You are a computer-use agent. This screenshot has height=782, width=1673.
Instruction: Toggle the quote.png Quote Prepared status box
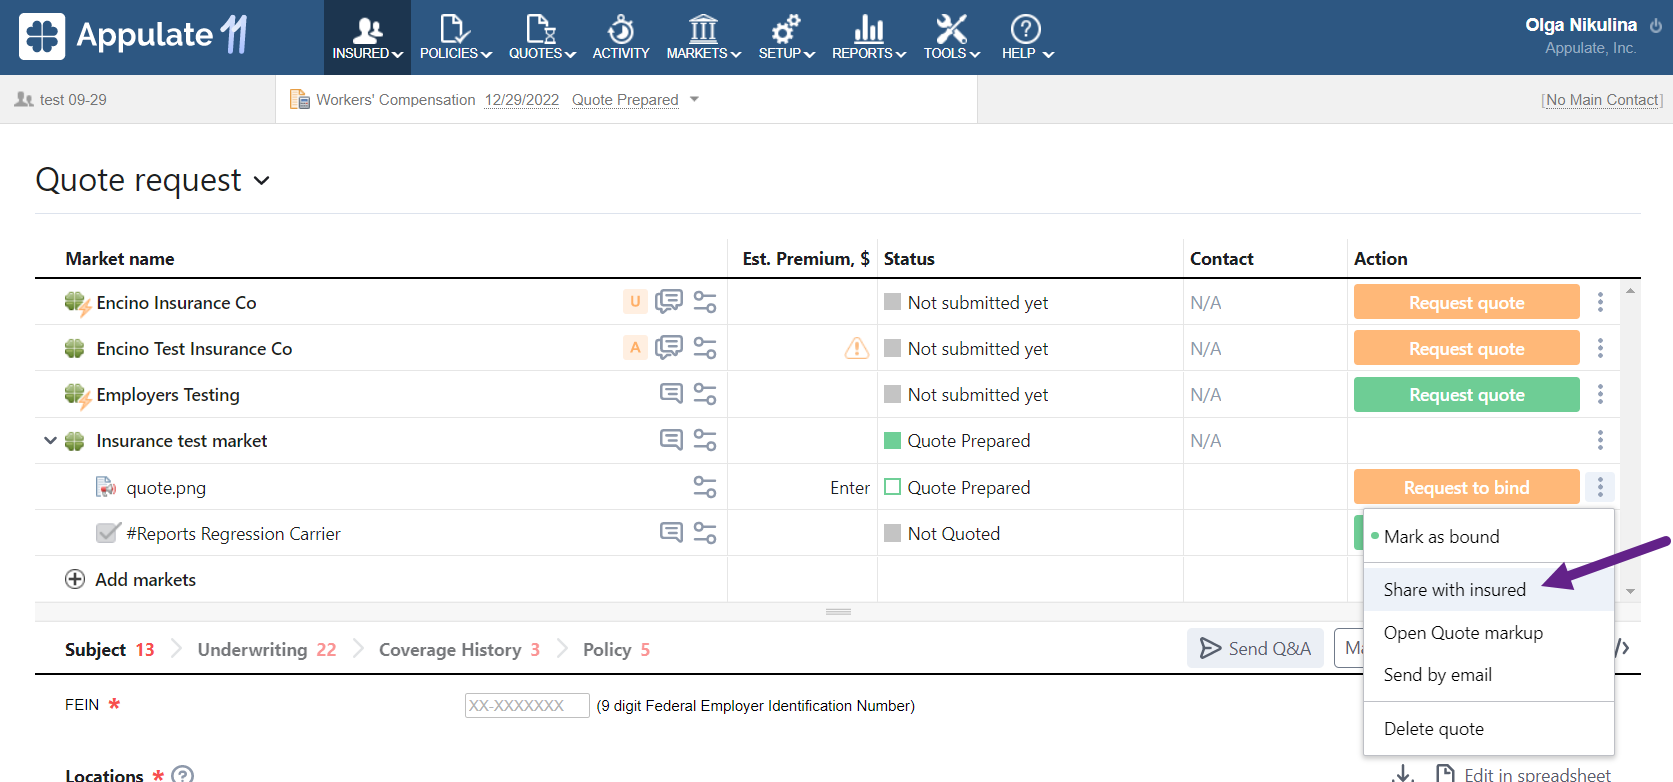pyautogui.click(x=893, y=487)
